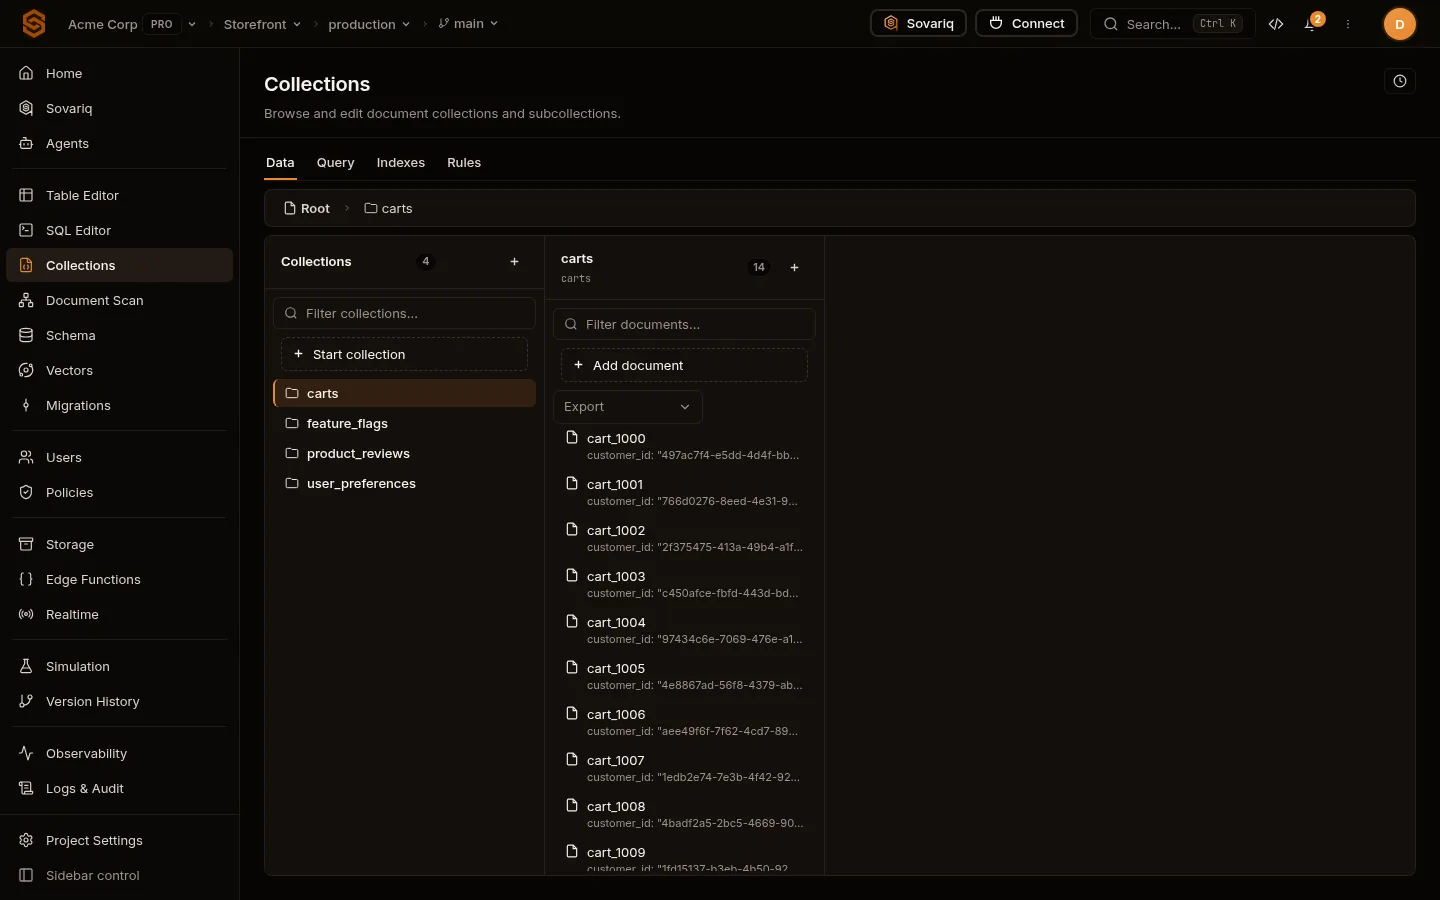Screen dimensions: 1440x900
Task: Focus Filter collections input
Action: pos(404,313)
